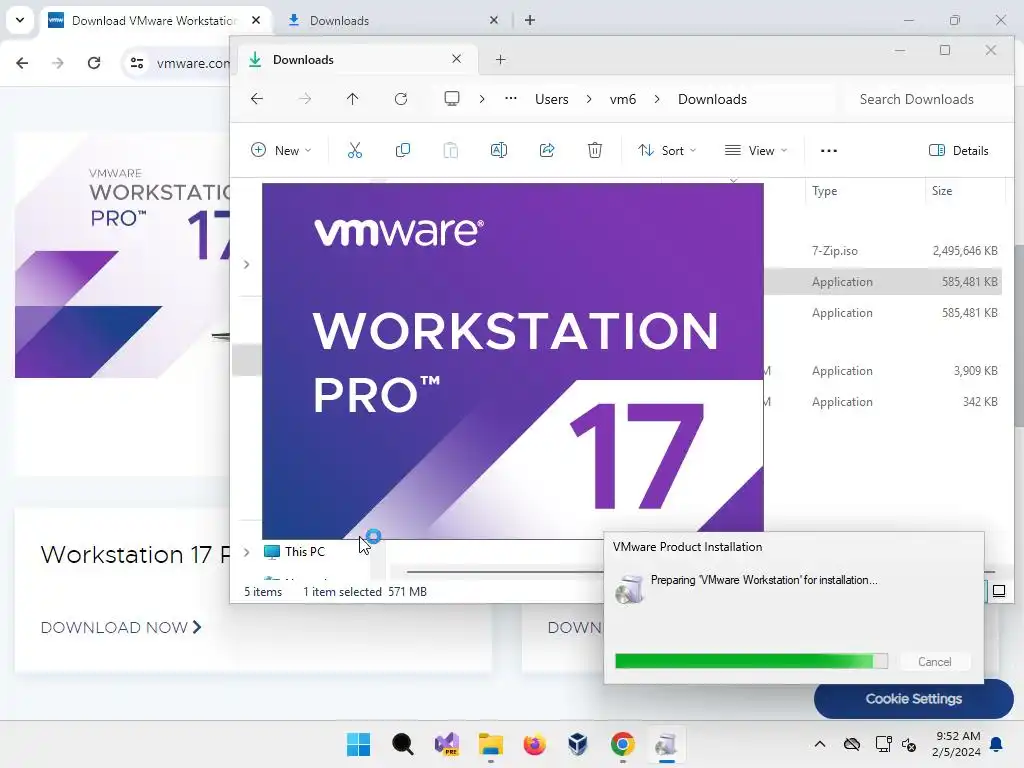This screenshot has height=768, width=1024.
Task: Open the Sort dropdown menu
Action: click(667, 151)
